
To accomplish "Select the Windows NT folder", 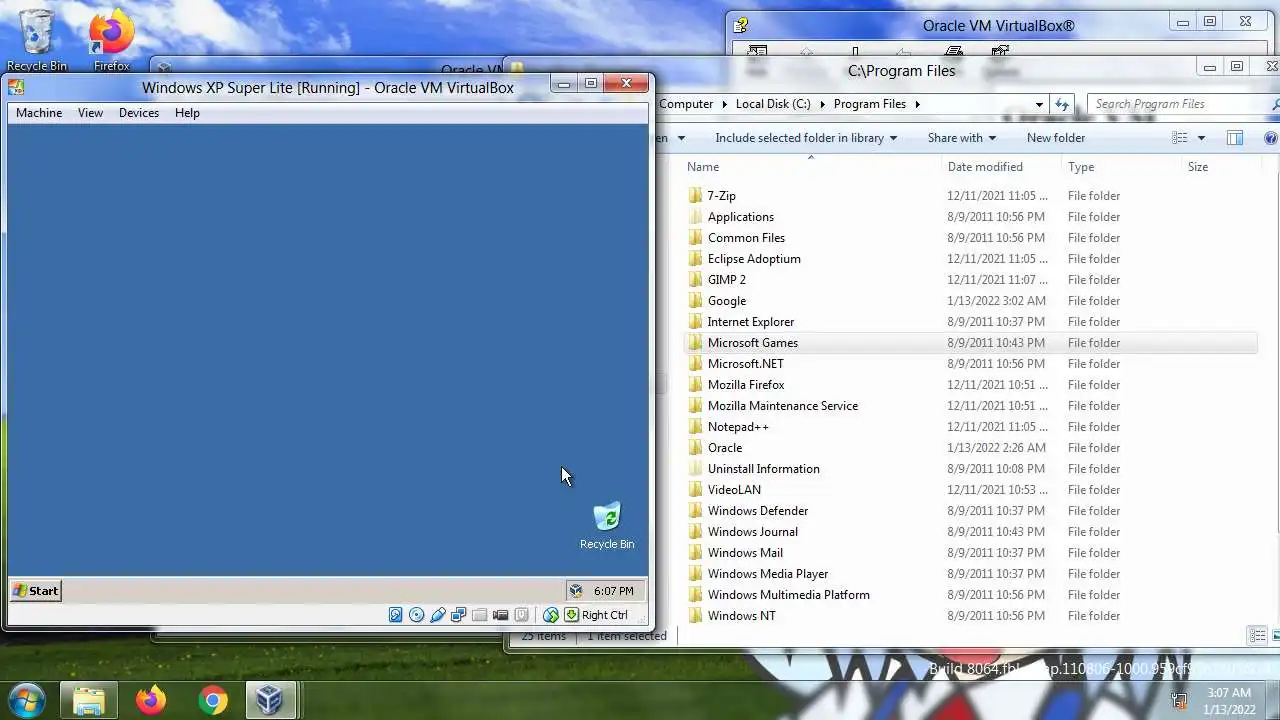I will tap(741, 616).
